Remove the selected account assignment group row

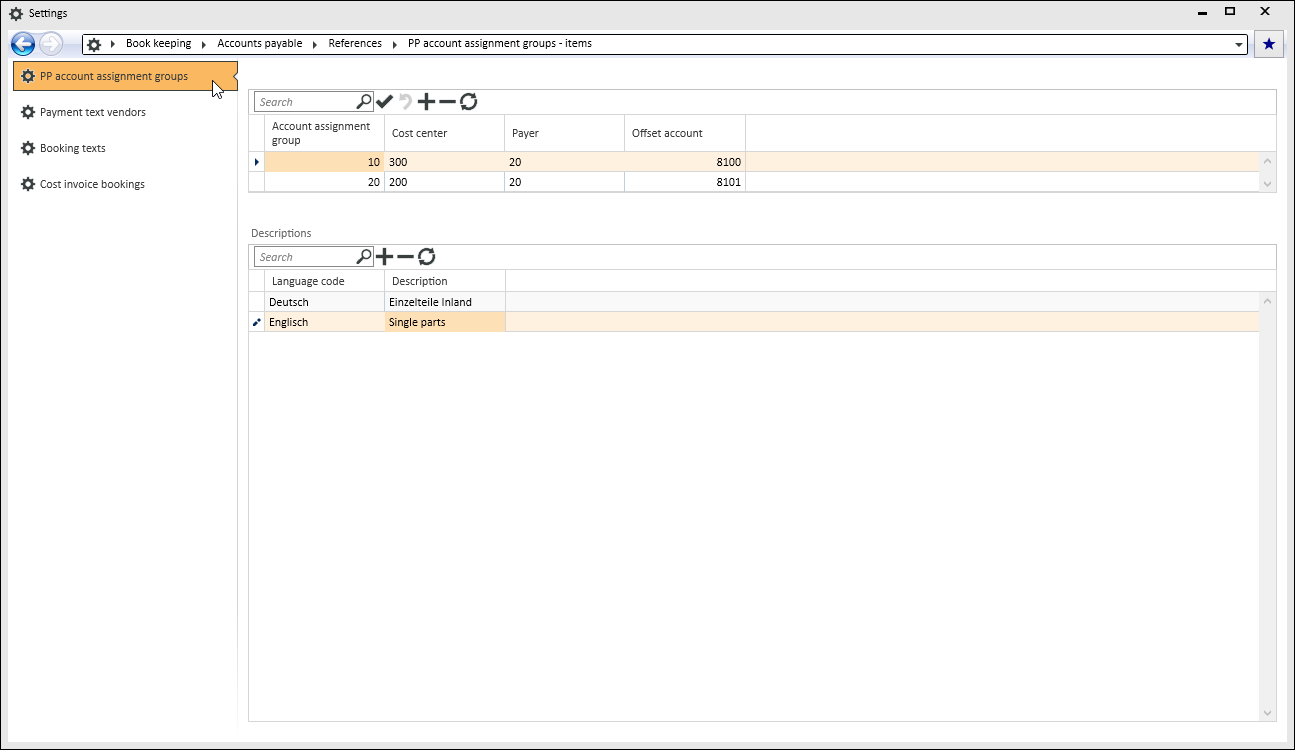click(x=447, y=102)
